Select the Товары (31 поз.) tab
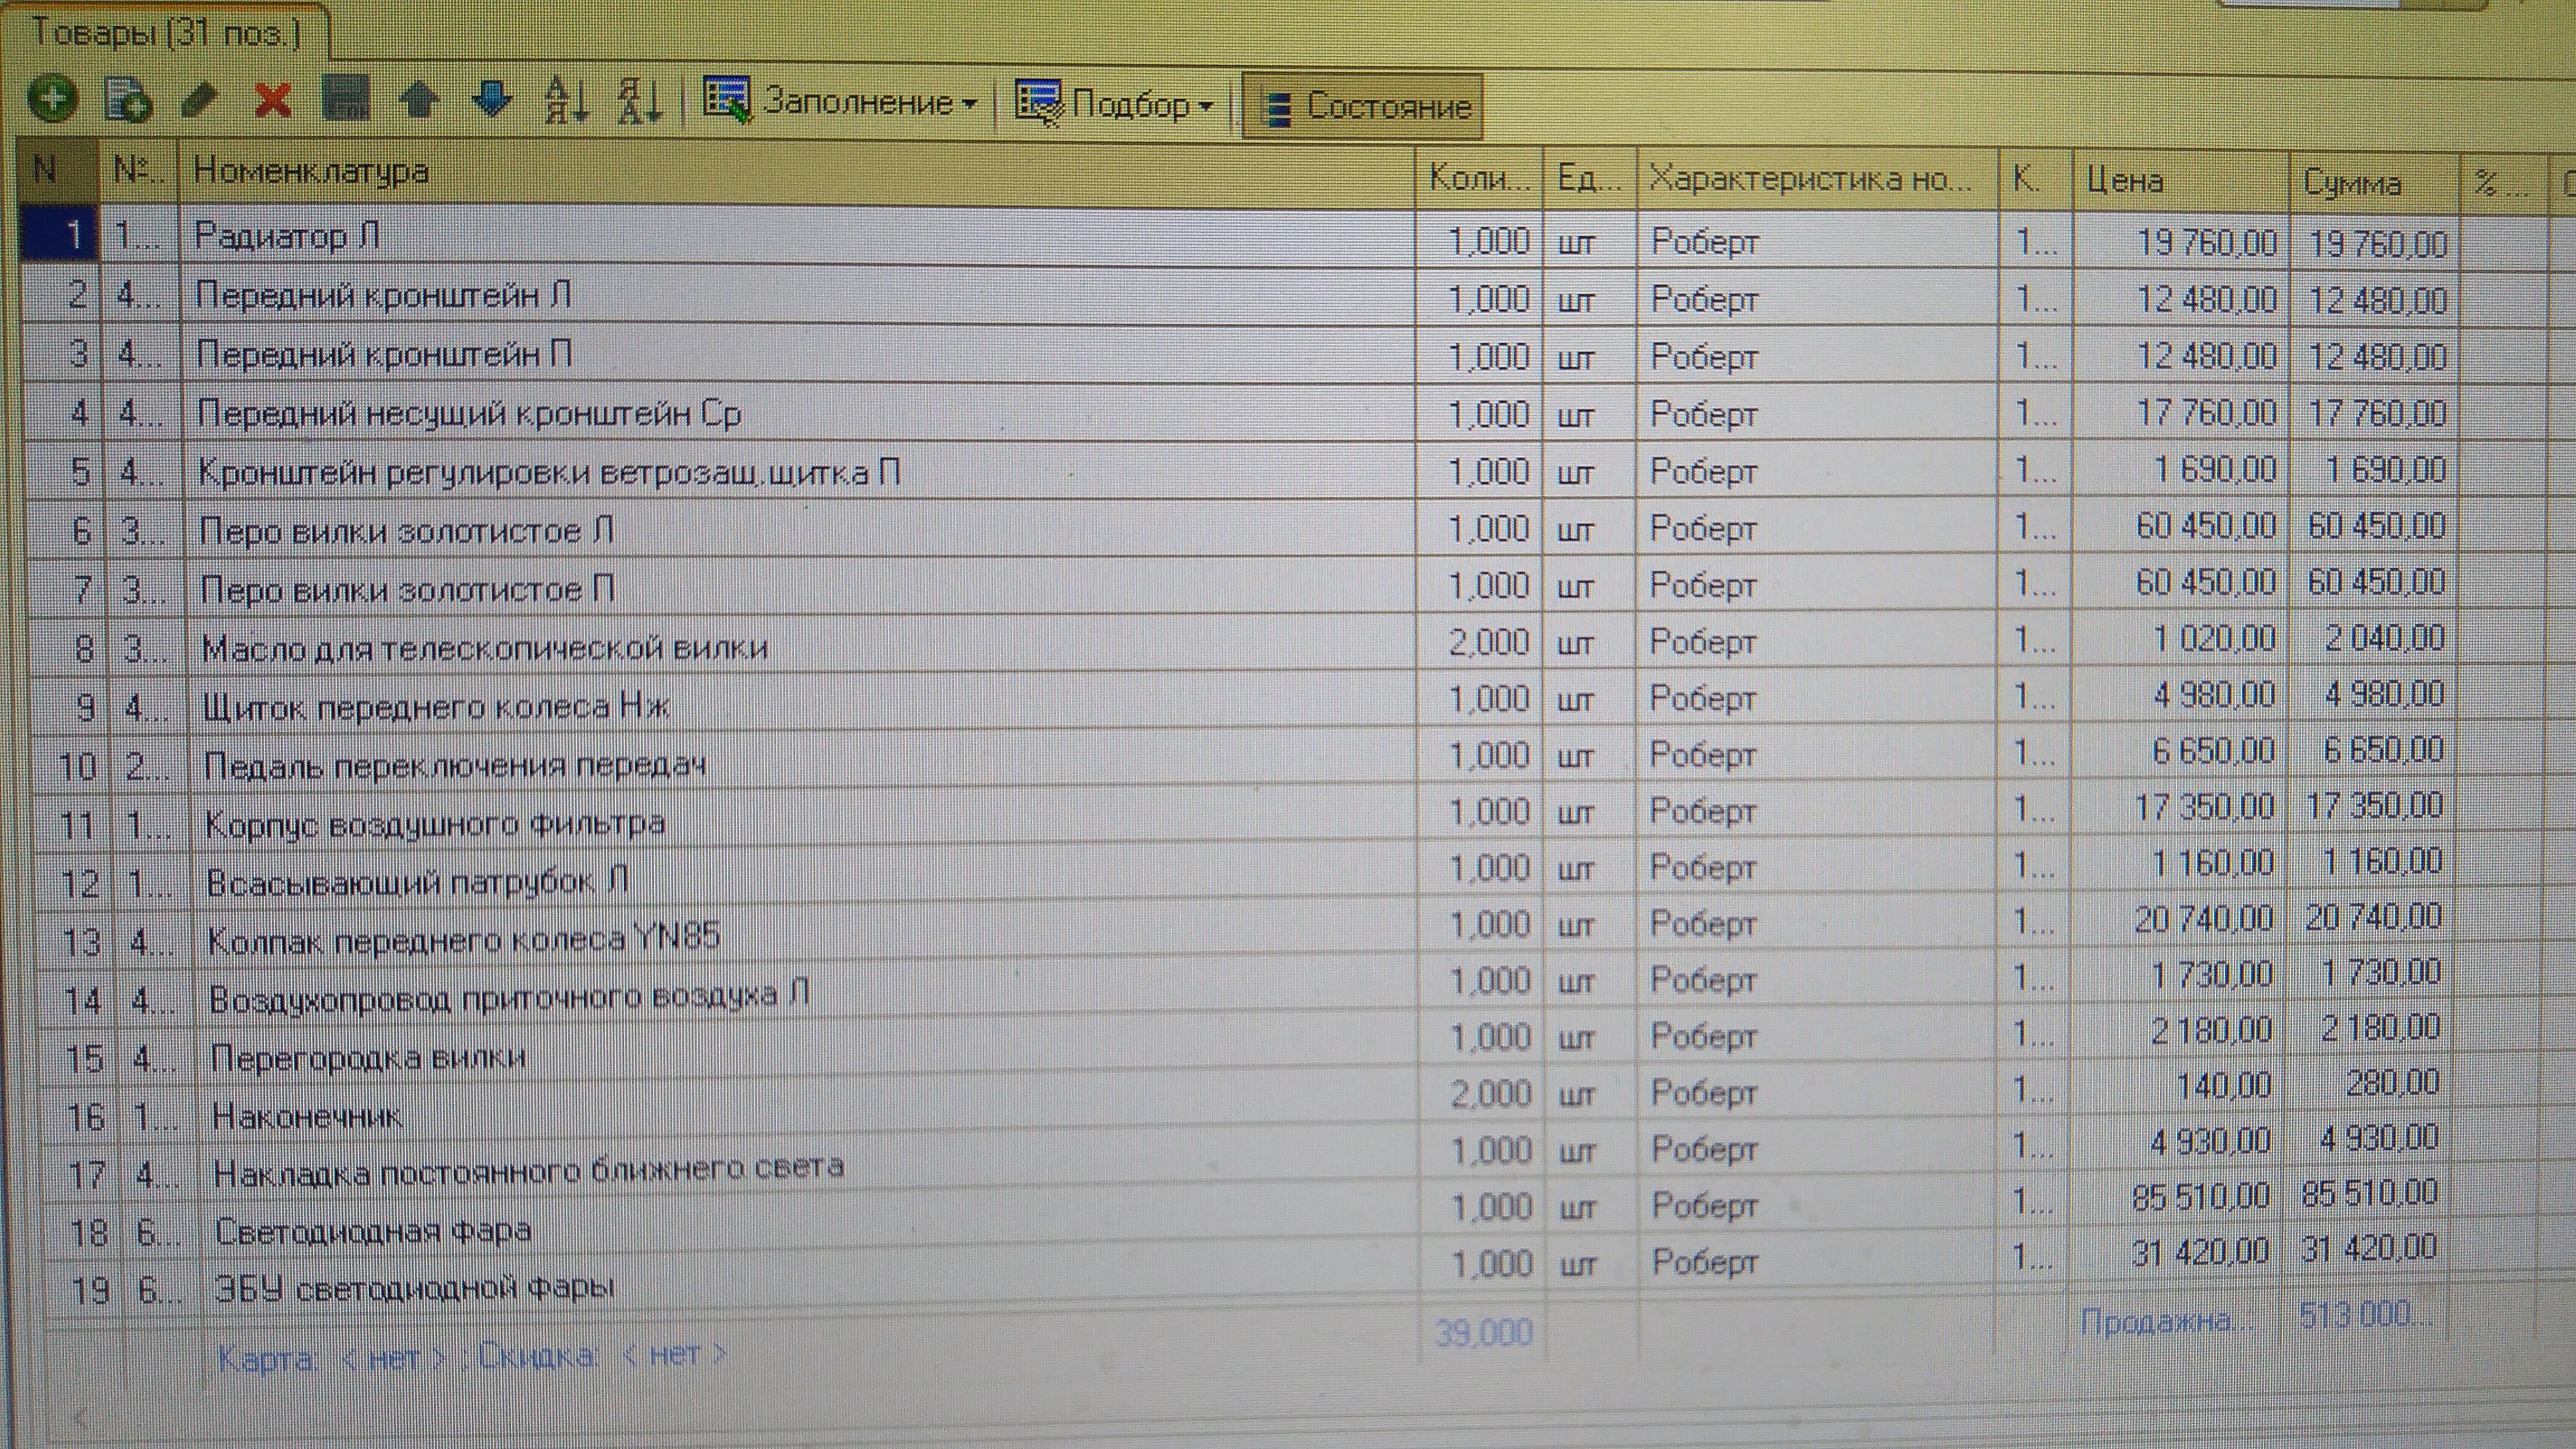The width and height of the screenshot is (2576, 1449). [x=165, y=34]
